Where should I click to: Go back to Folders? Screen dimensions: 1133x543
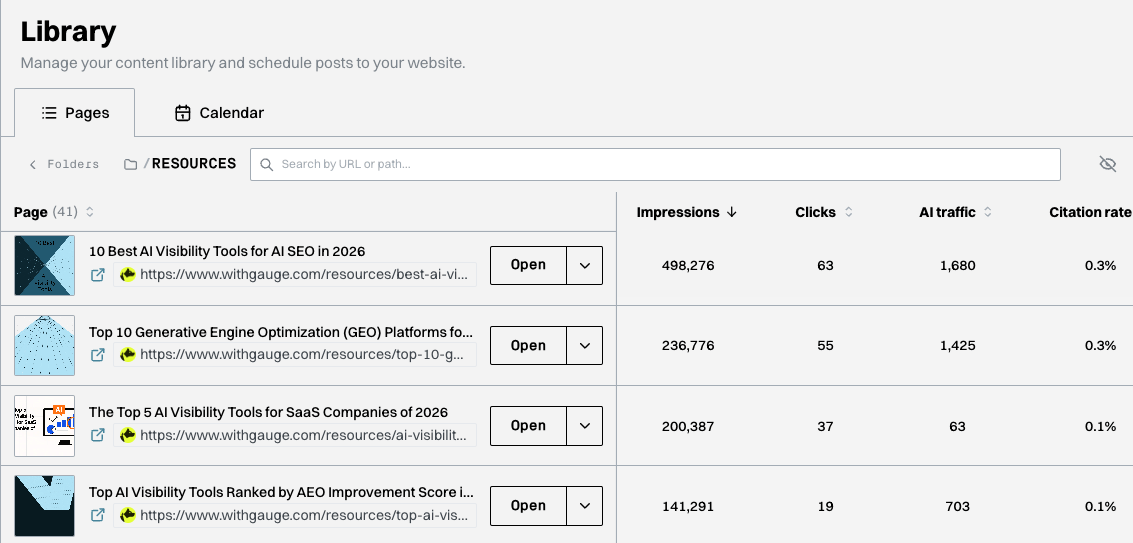(x=64, y=164)
